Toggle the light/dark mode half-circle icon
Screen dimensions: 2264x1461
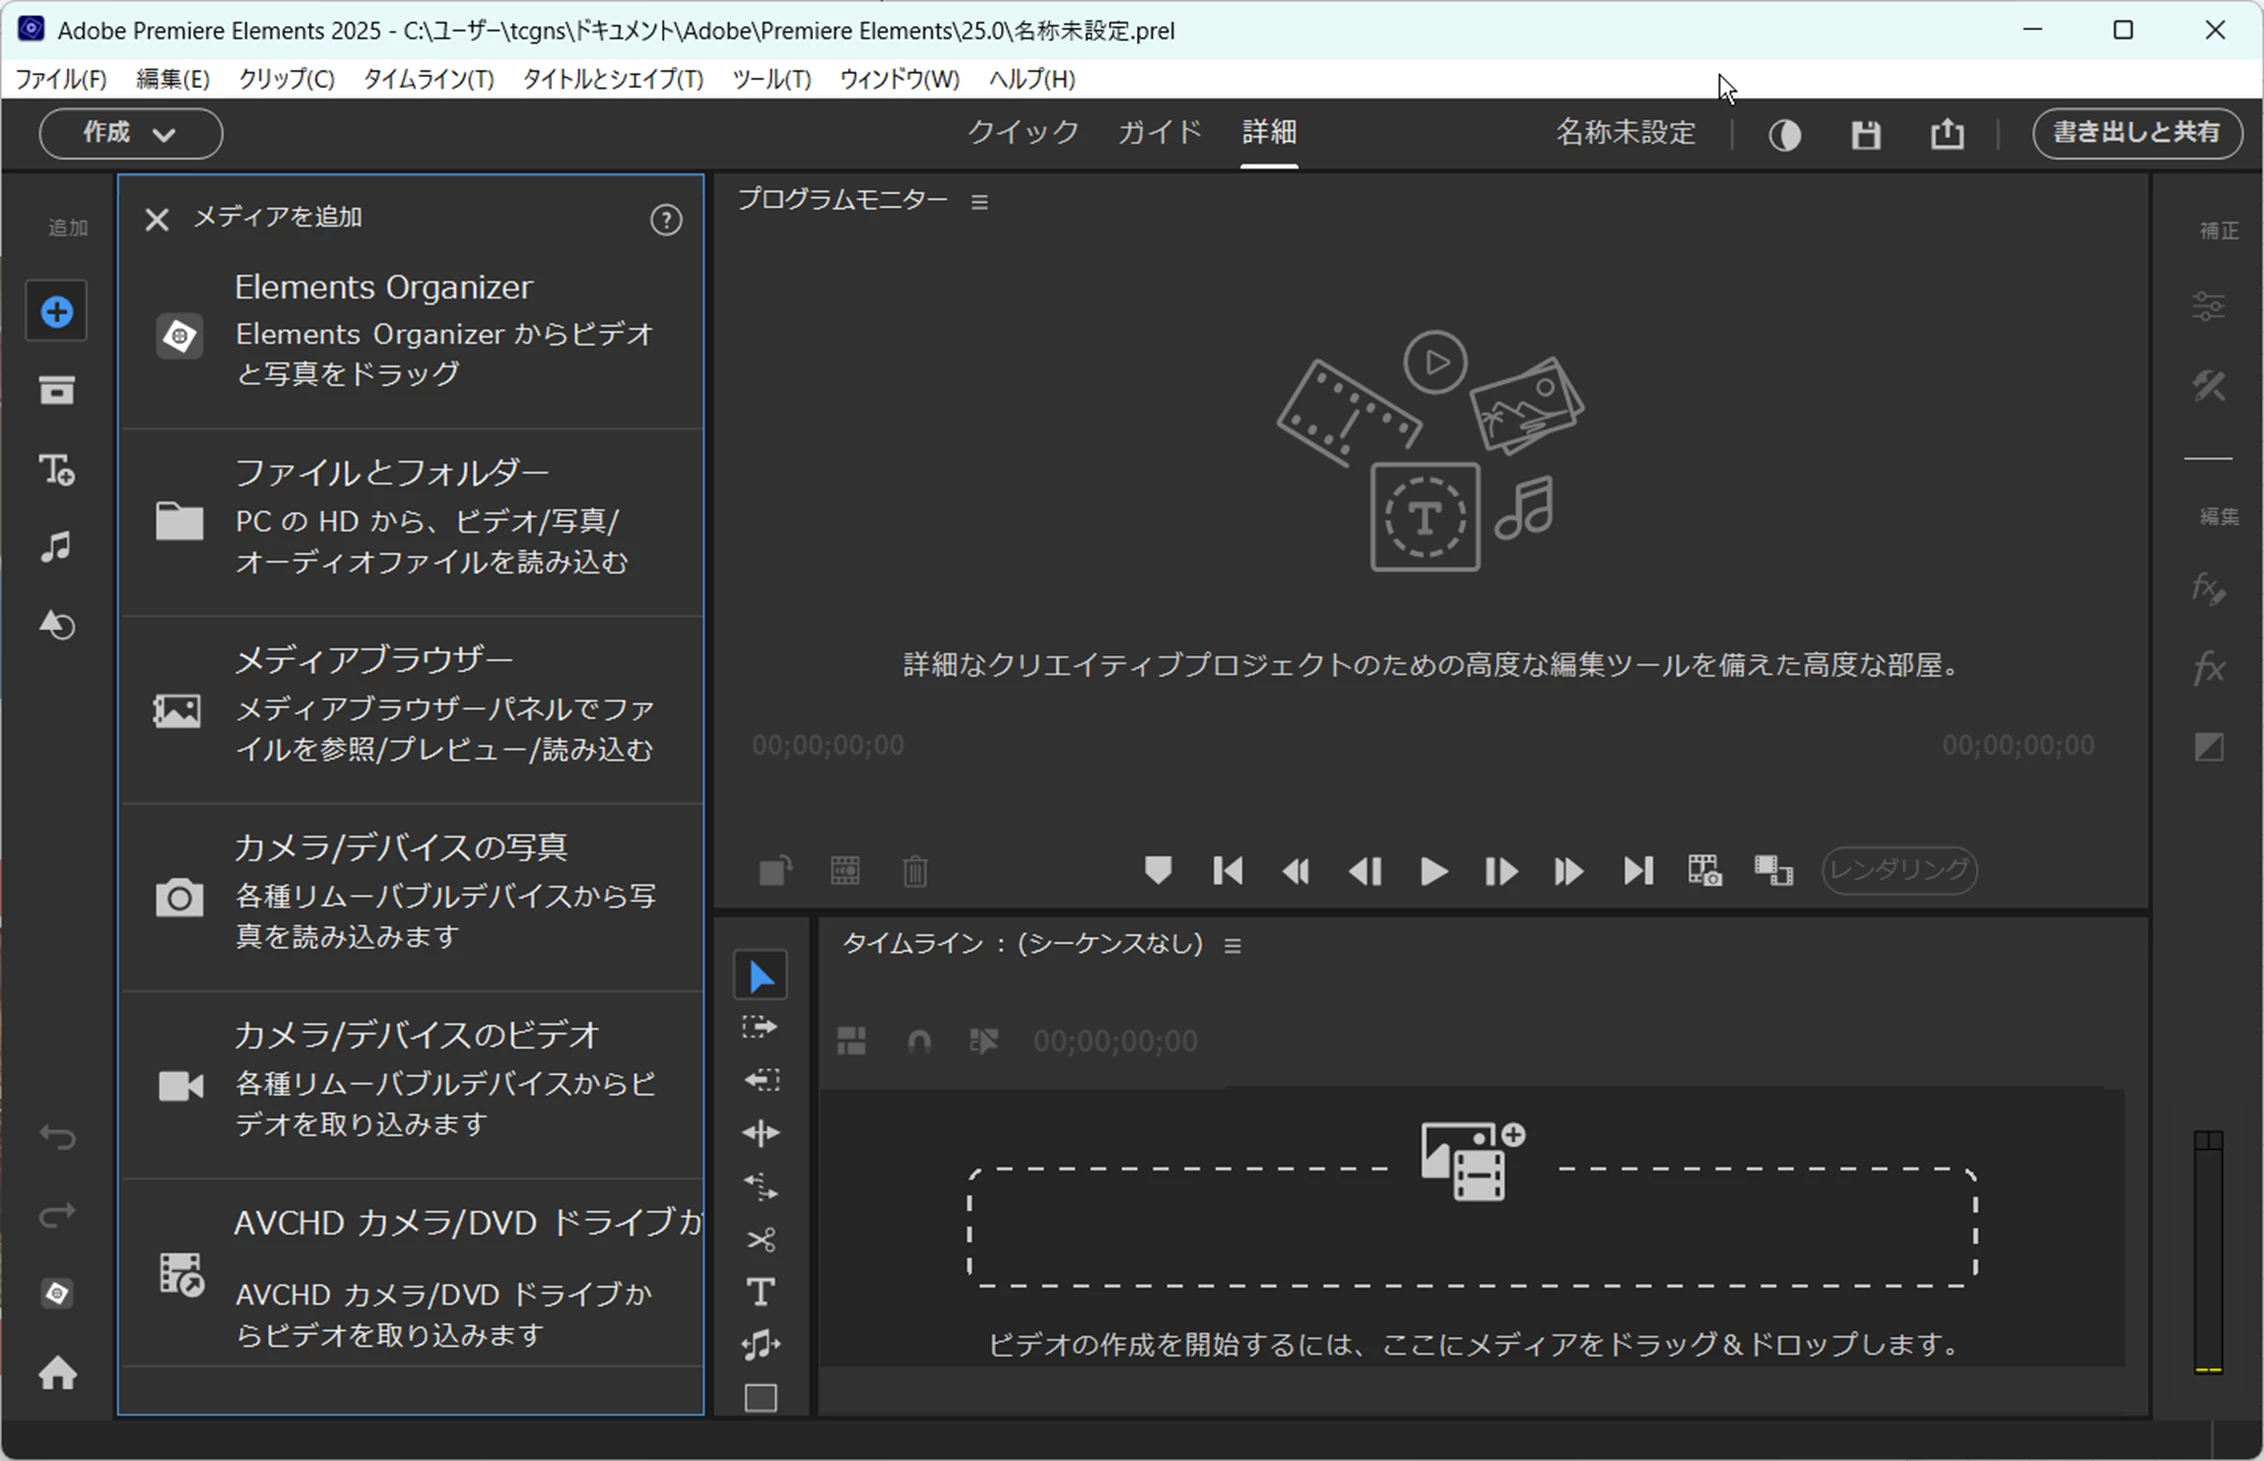point(1785,134)
